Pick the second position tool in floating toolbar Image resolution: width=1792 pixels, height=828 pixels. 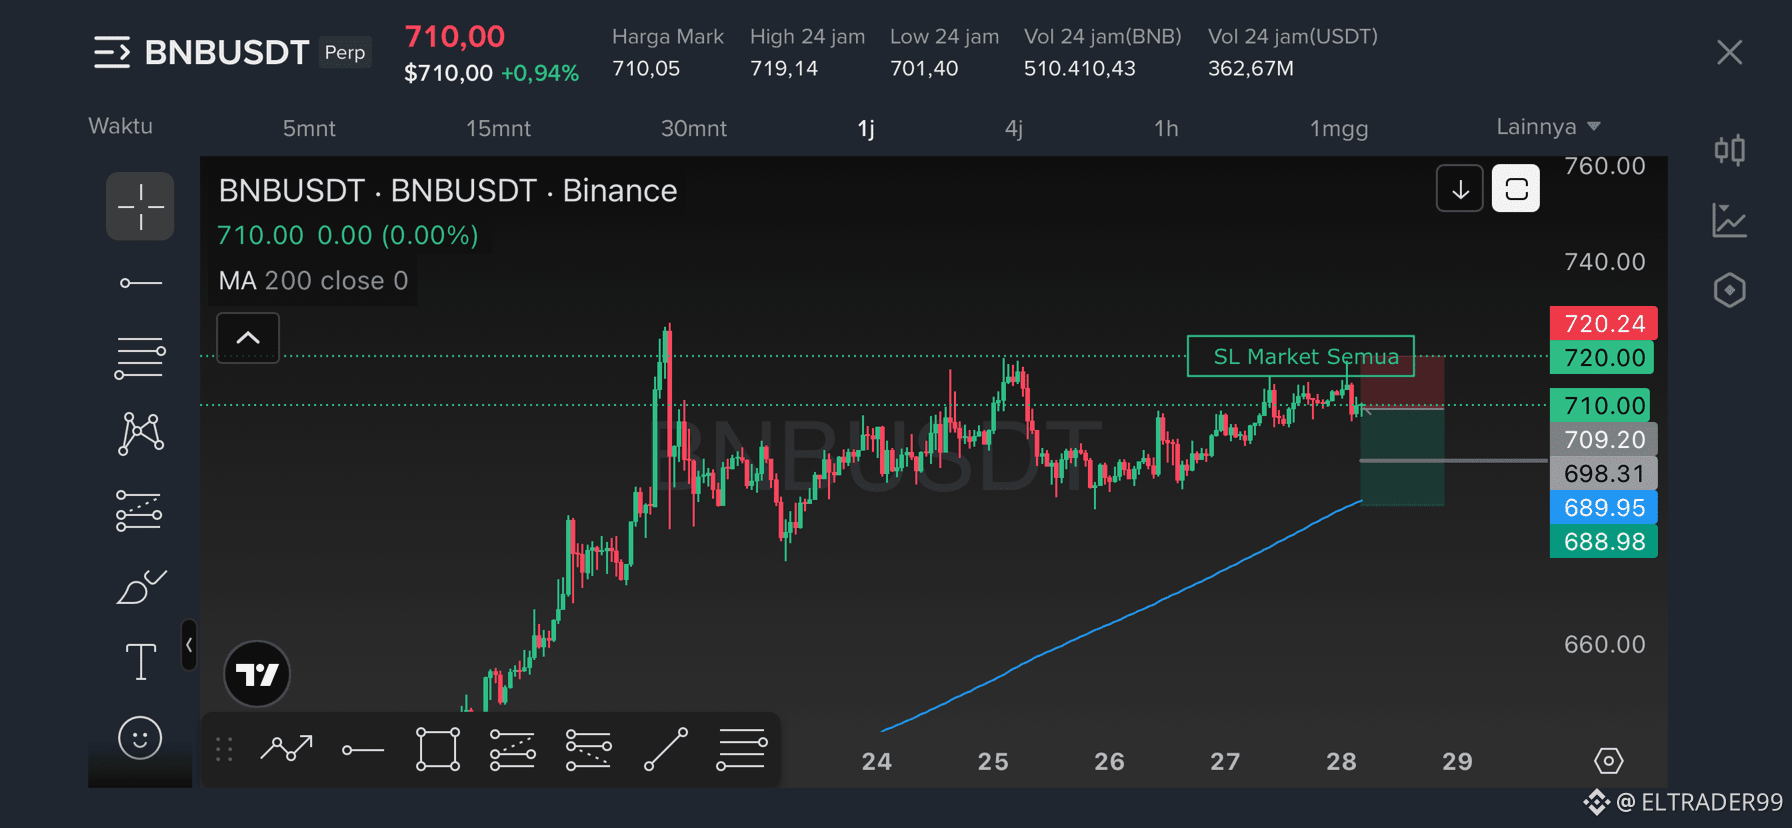click(x=588, y=749)
